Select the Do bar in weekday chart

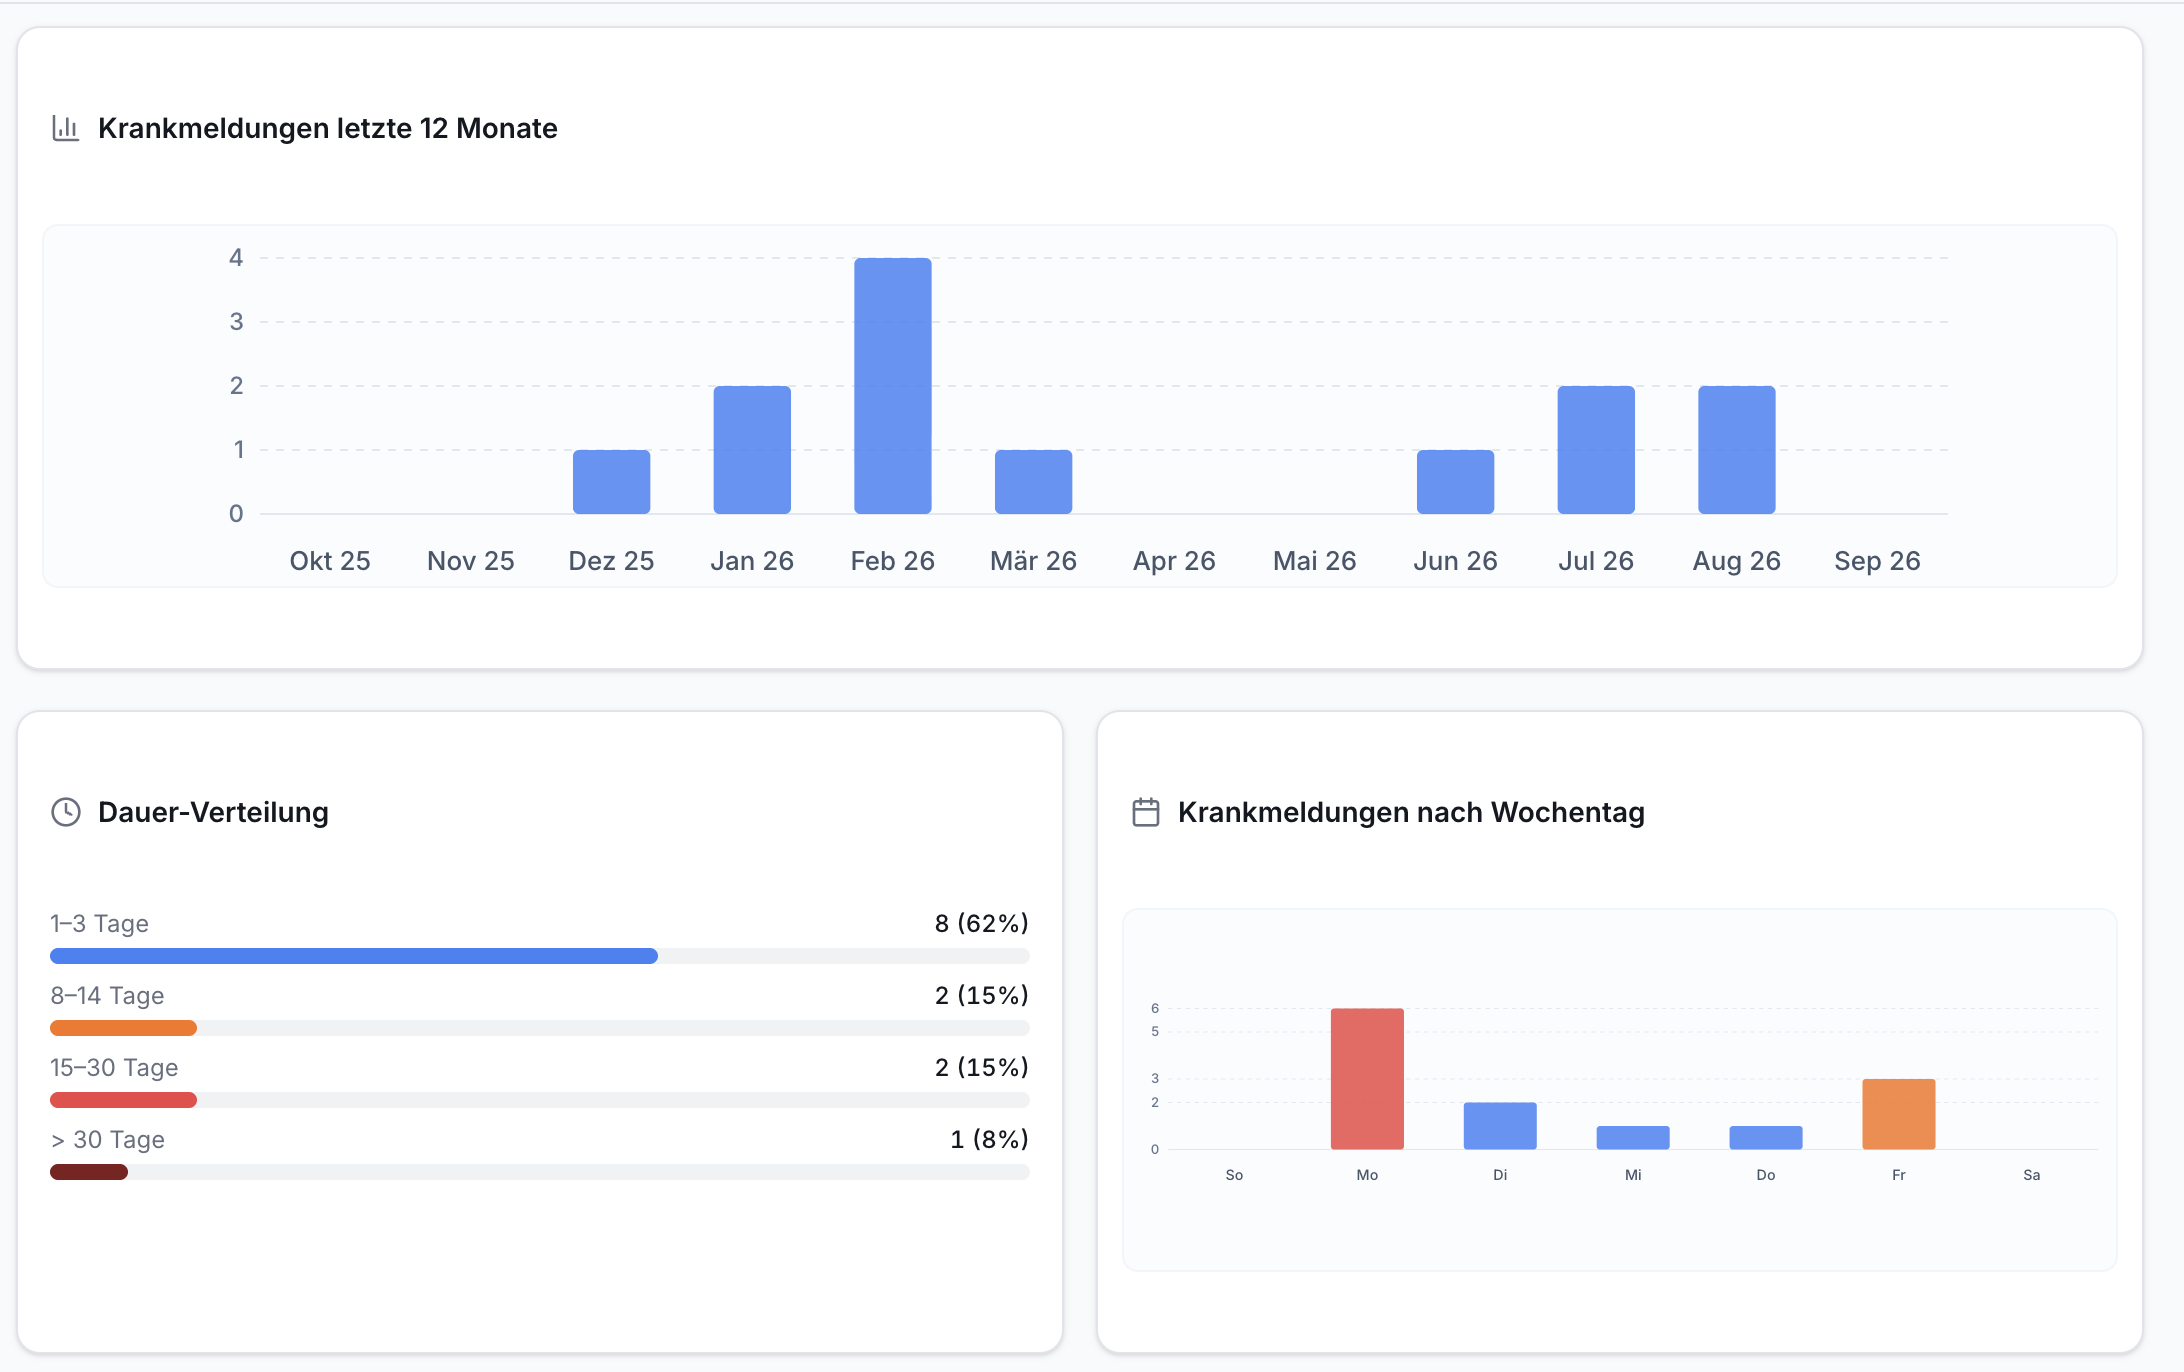tap(1766, 1138)
